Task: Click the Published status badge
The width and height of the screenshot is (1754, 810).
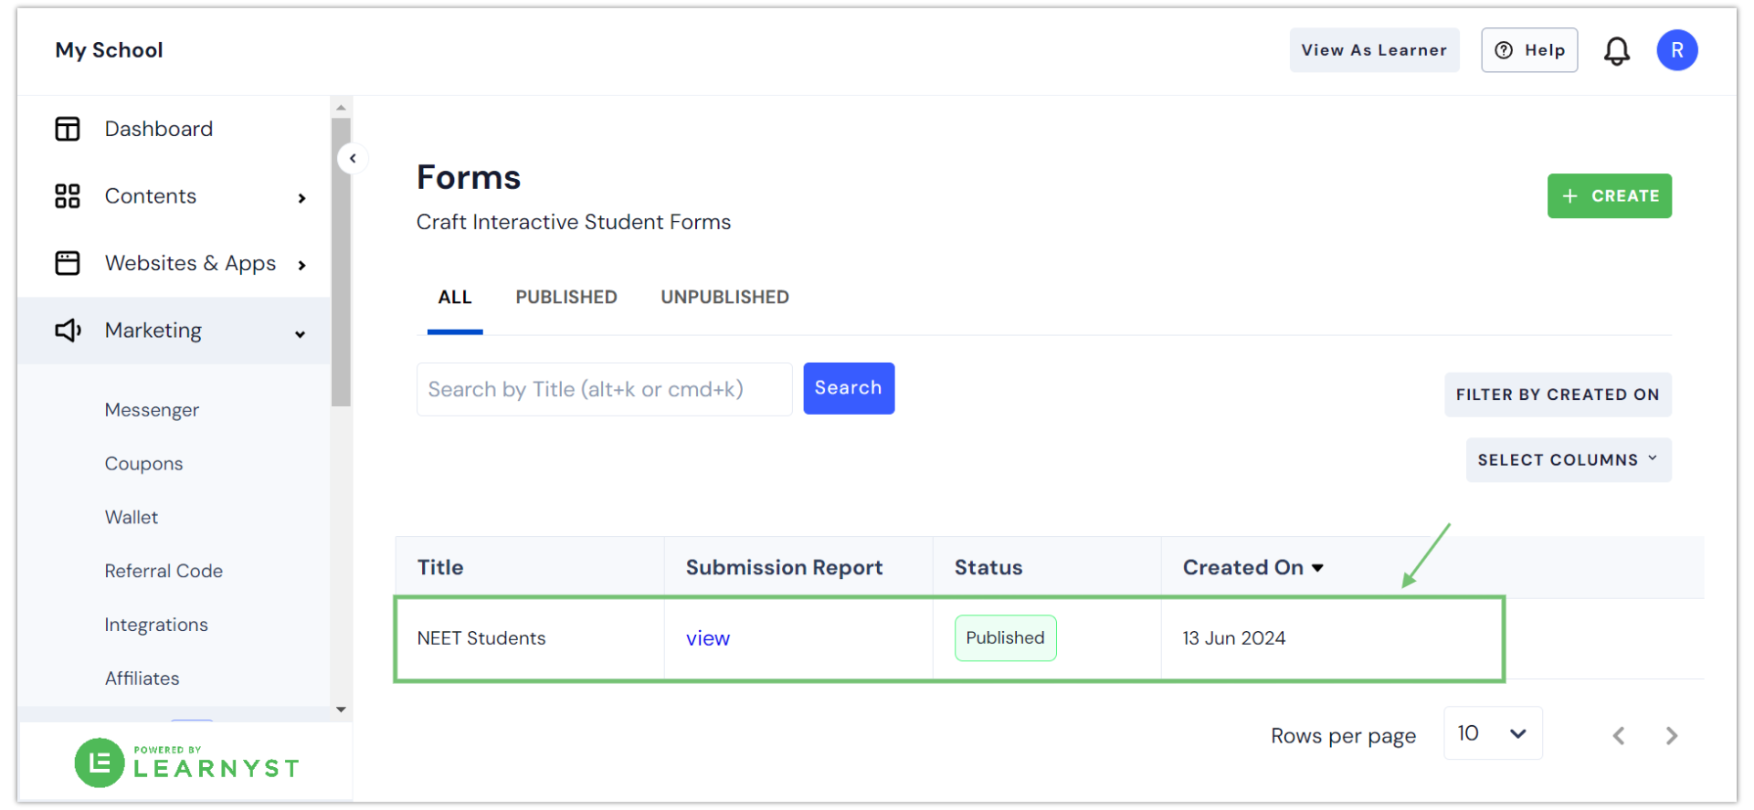Action: coord(1005,637)
